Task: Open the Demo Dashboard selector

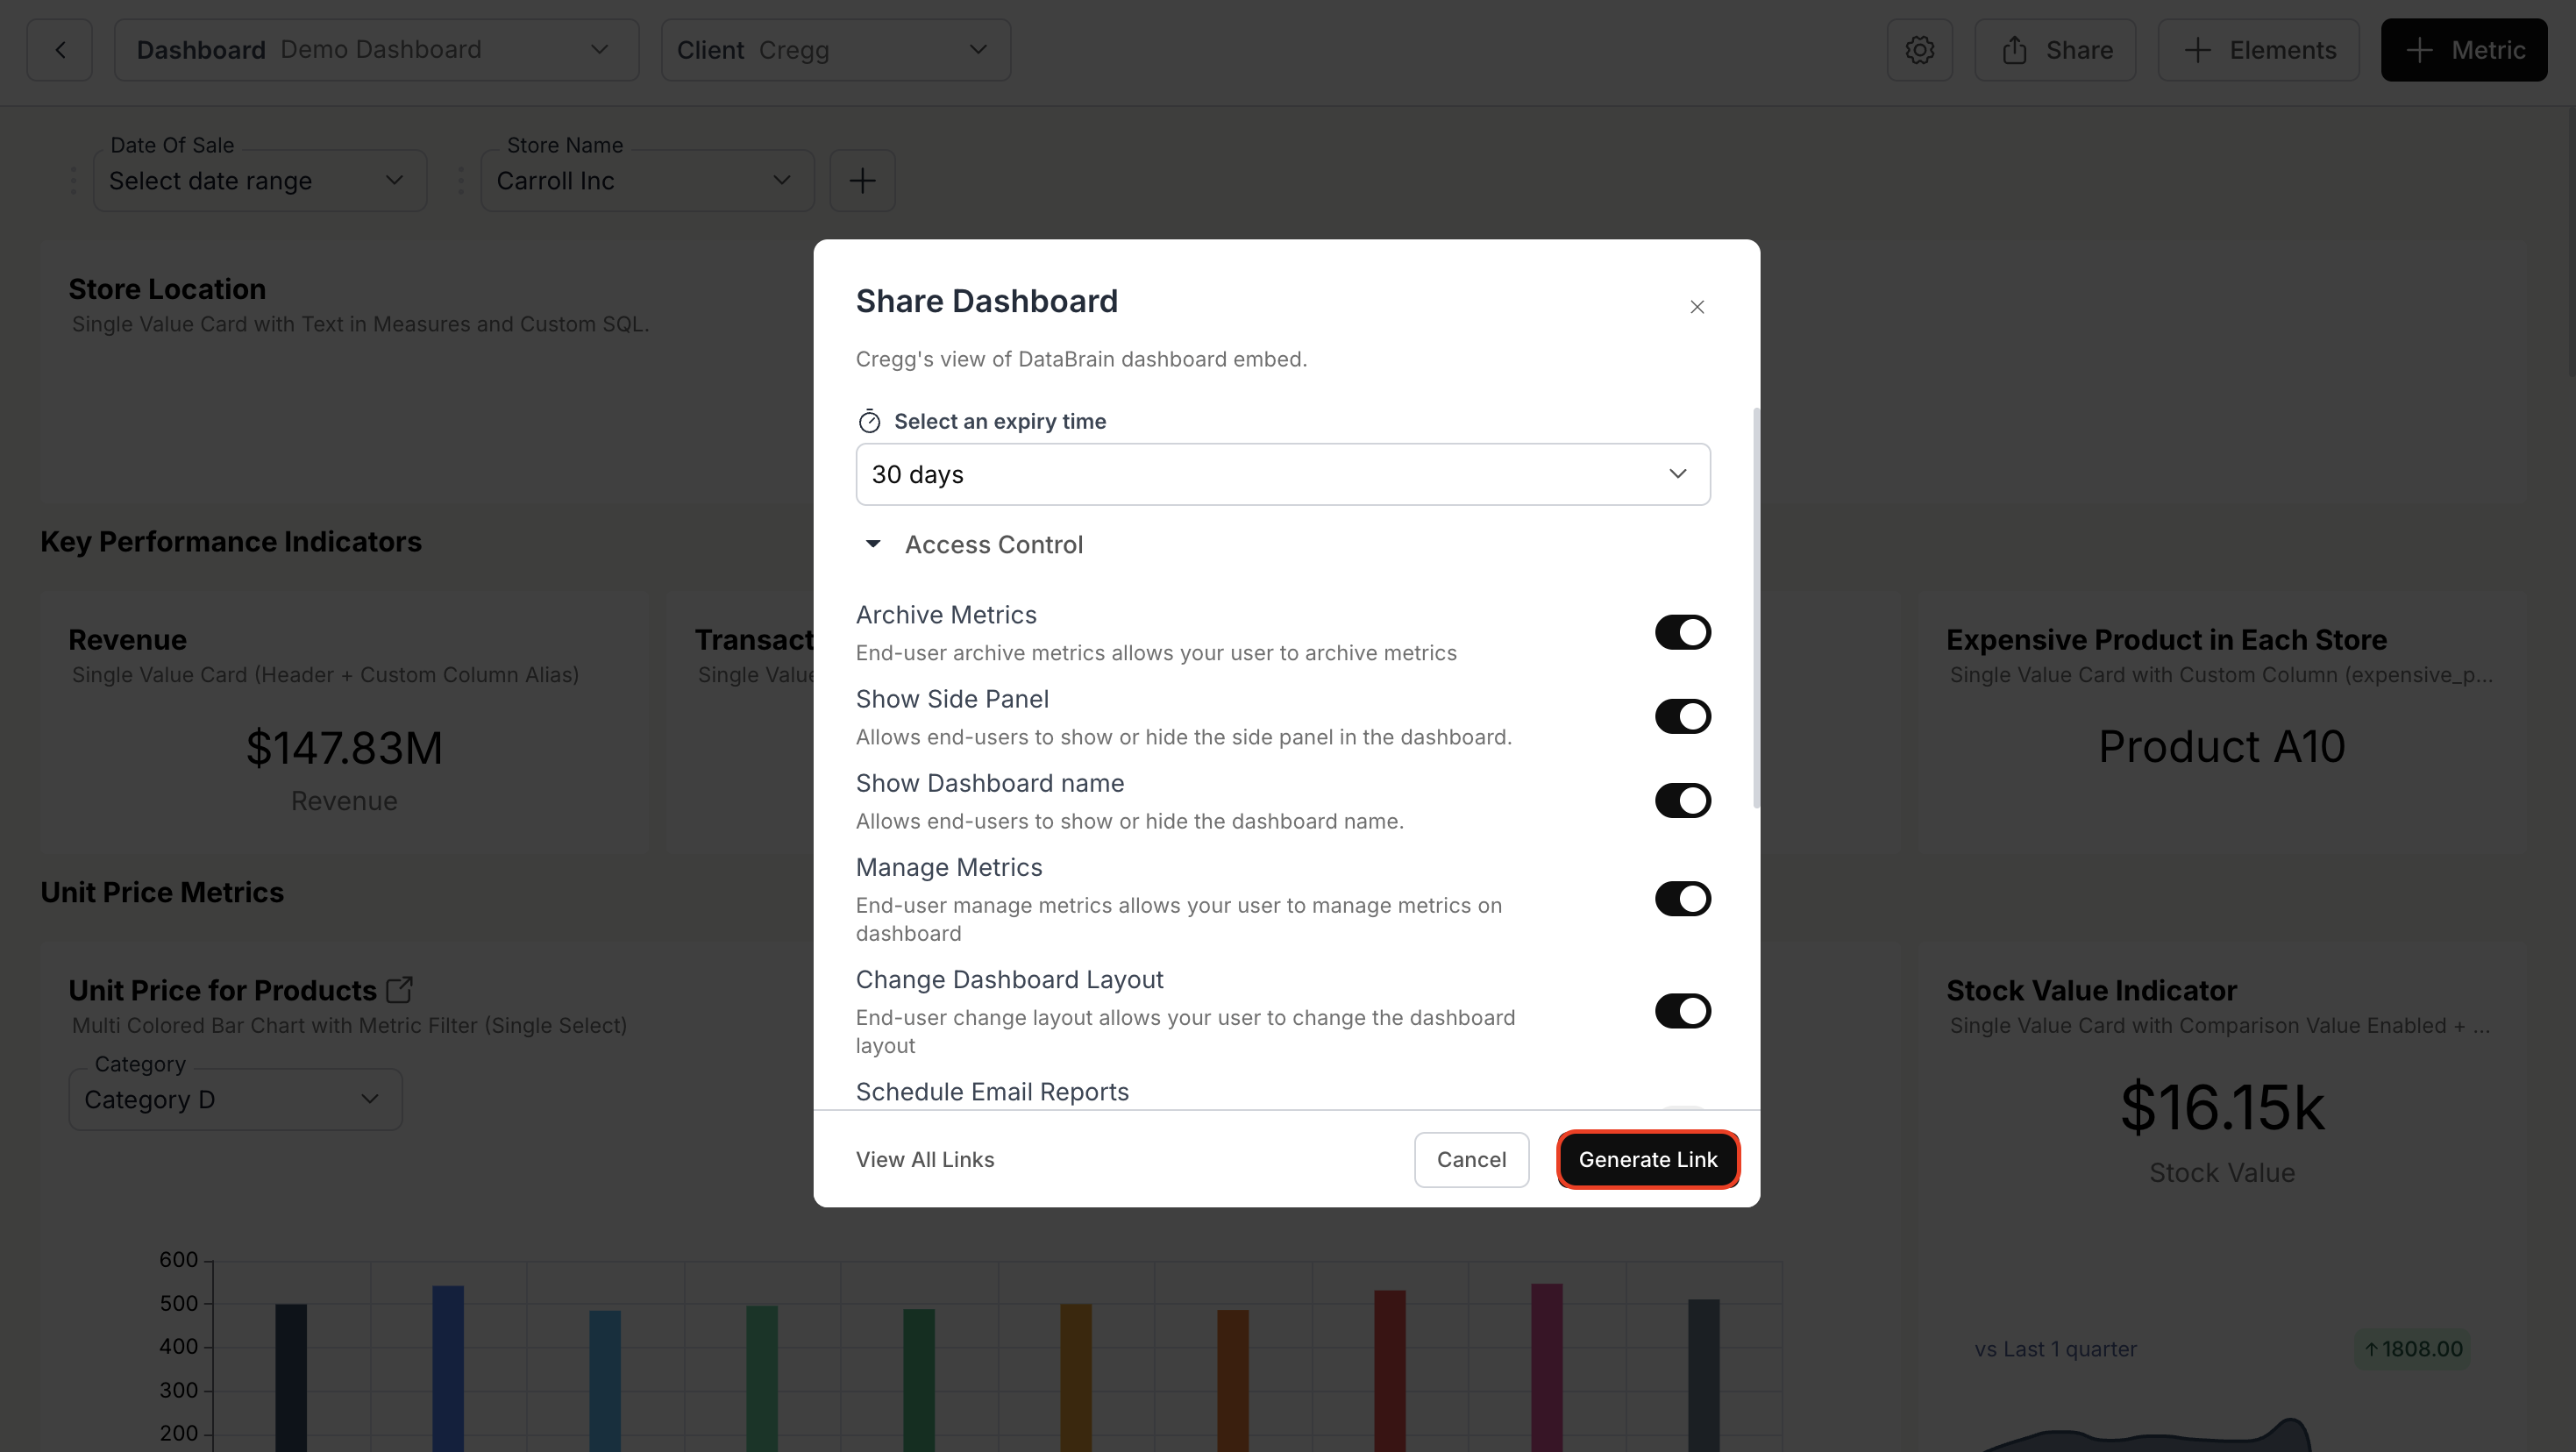Action: click(377, 49)
